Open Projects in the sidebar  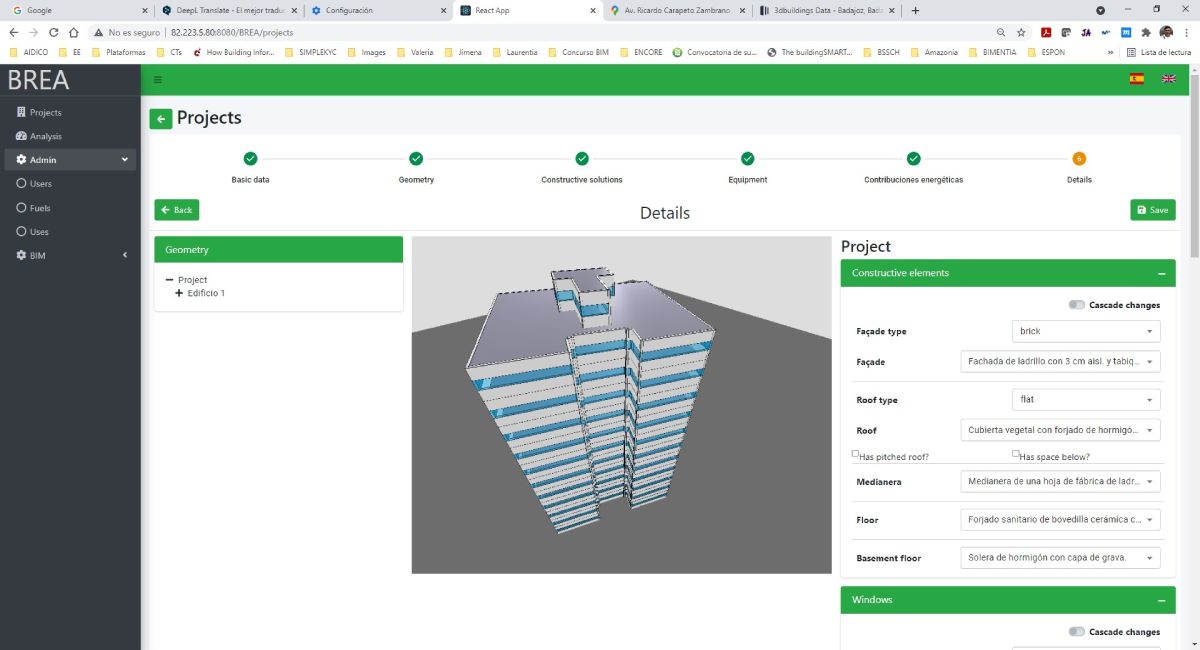(x=45, y=113)
